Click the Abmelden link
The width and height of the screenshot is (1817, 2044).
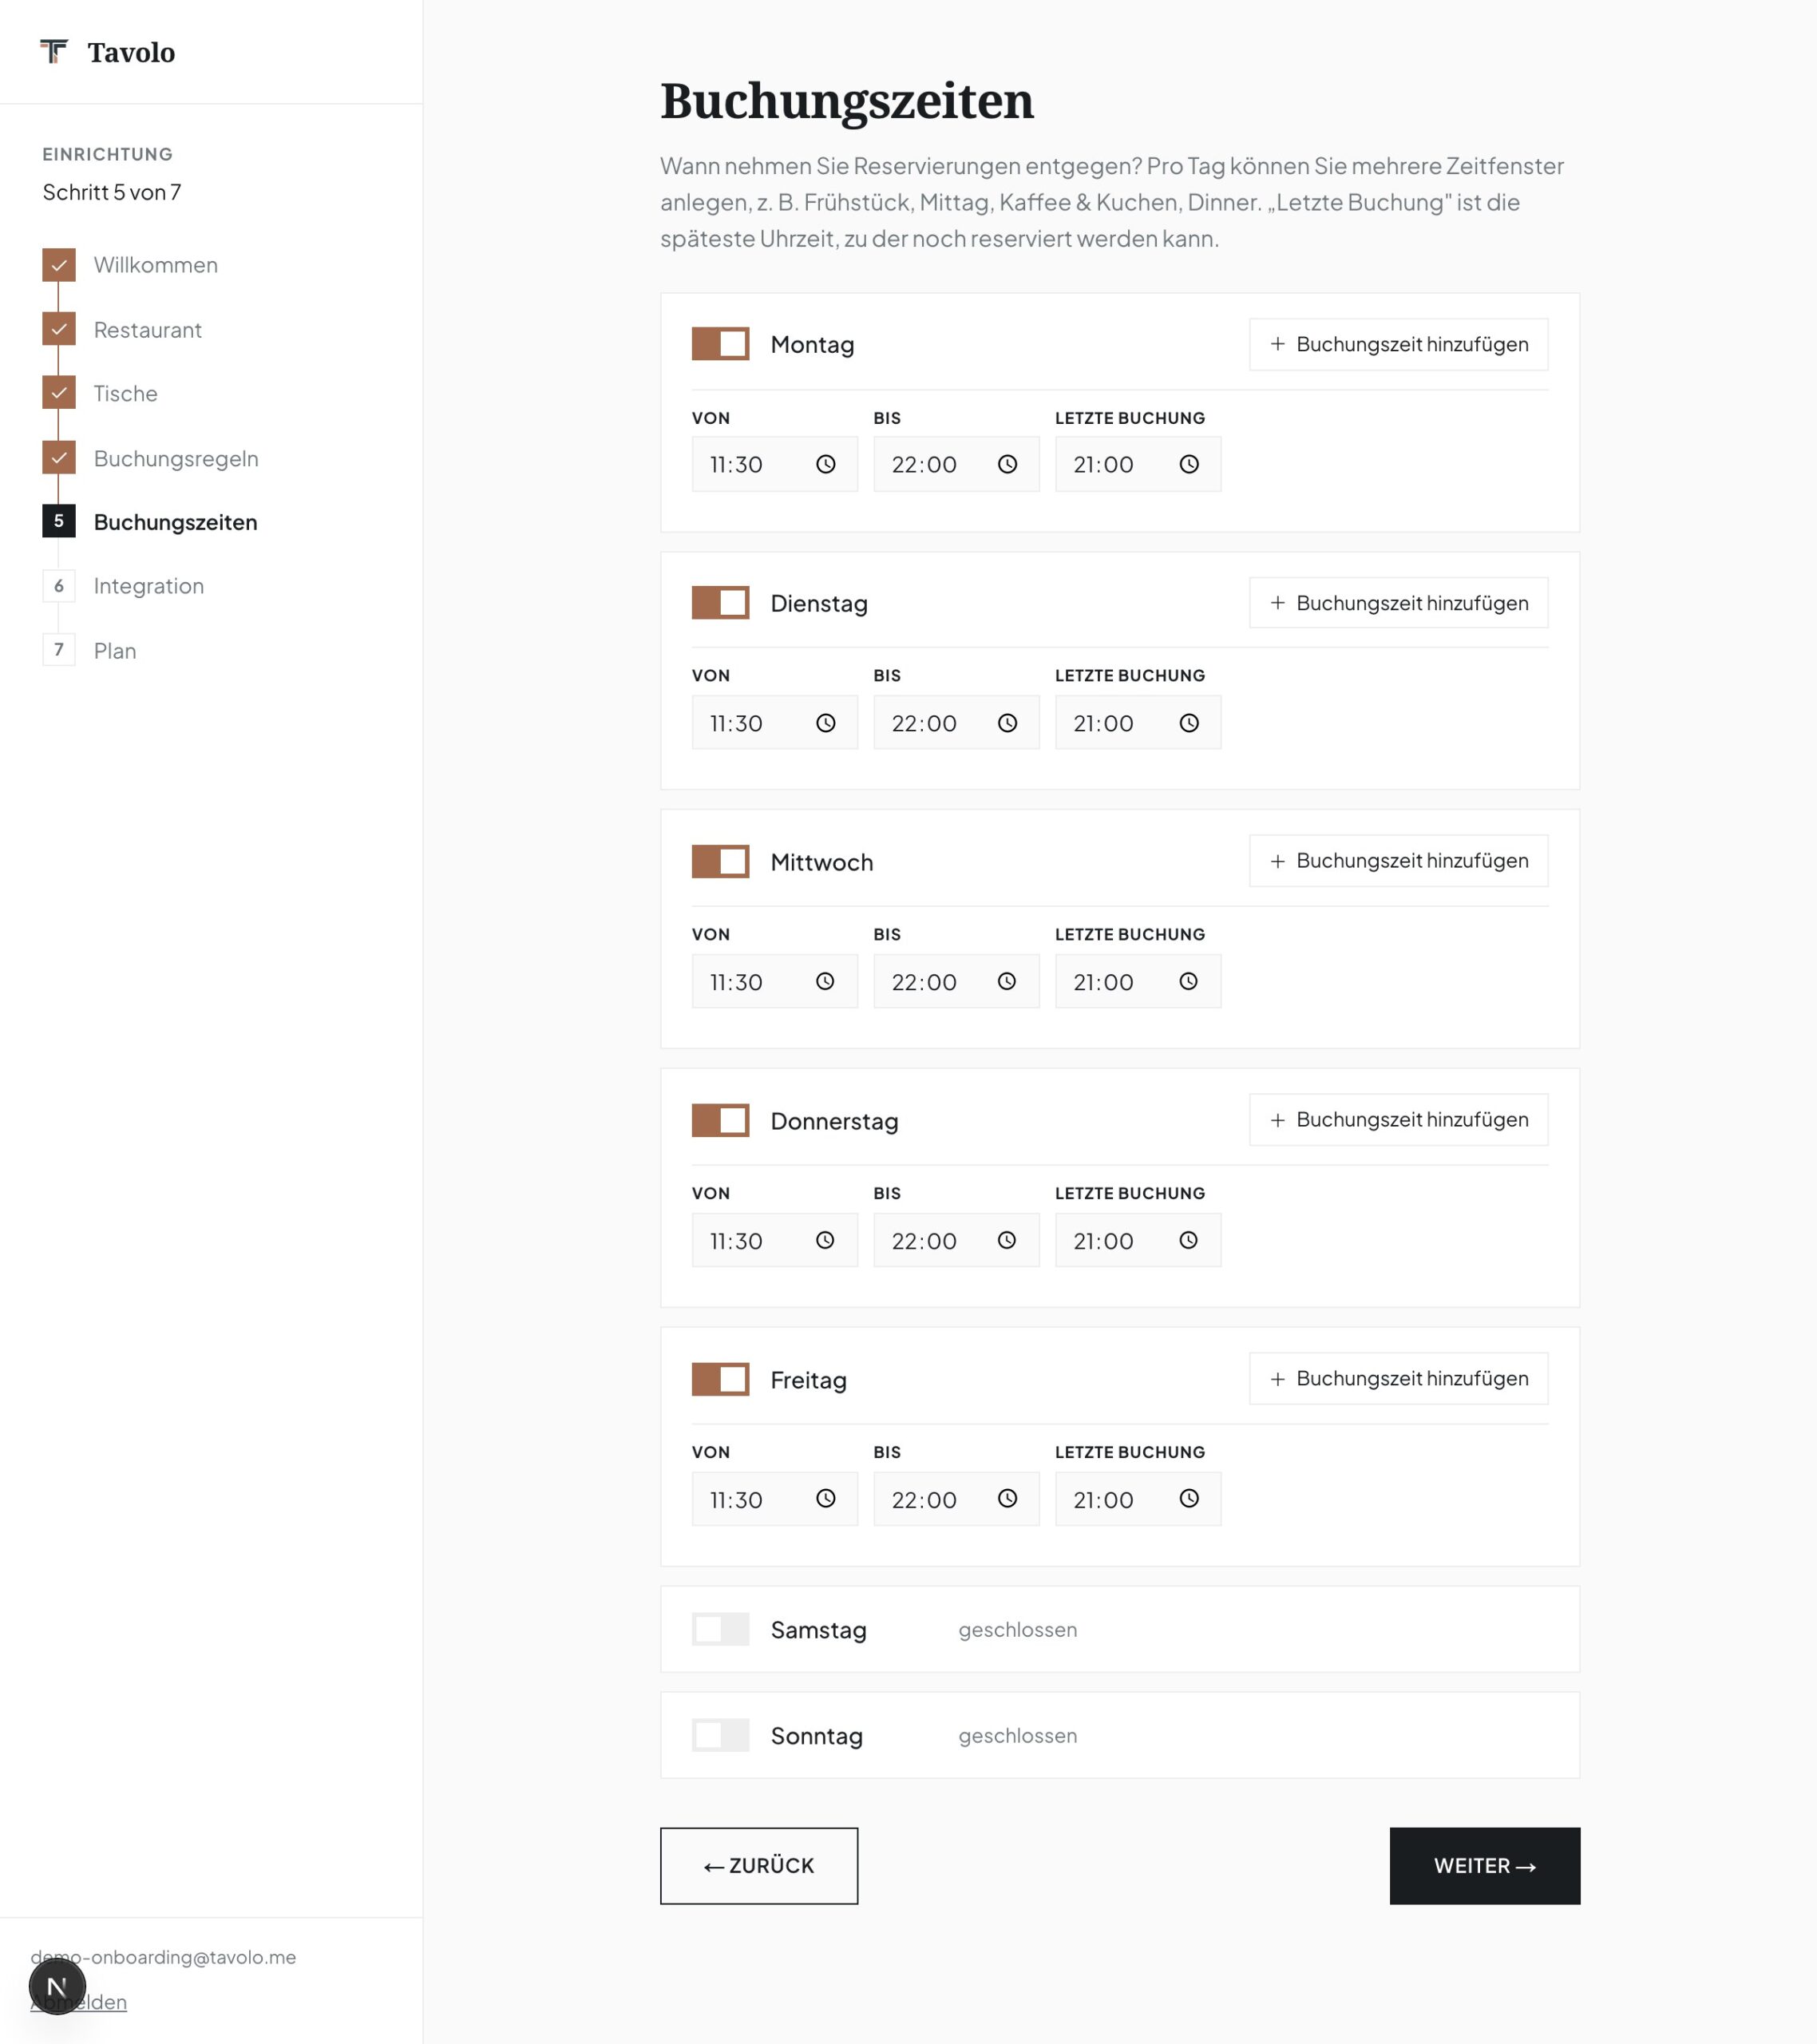coord(79,2002)
